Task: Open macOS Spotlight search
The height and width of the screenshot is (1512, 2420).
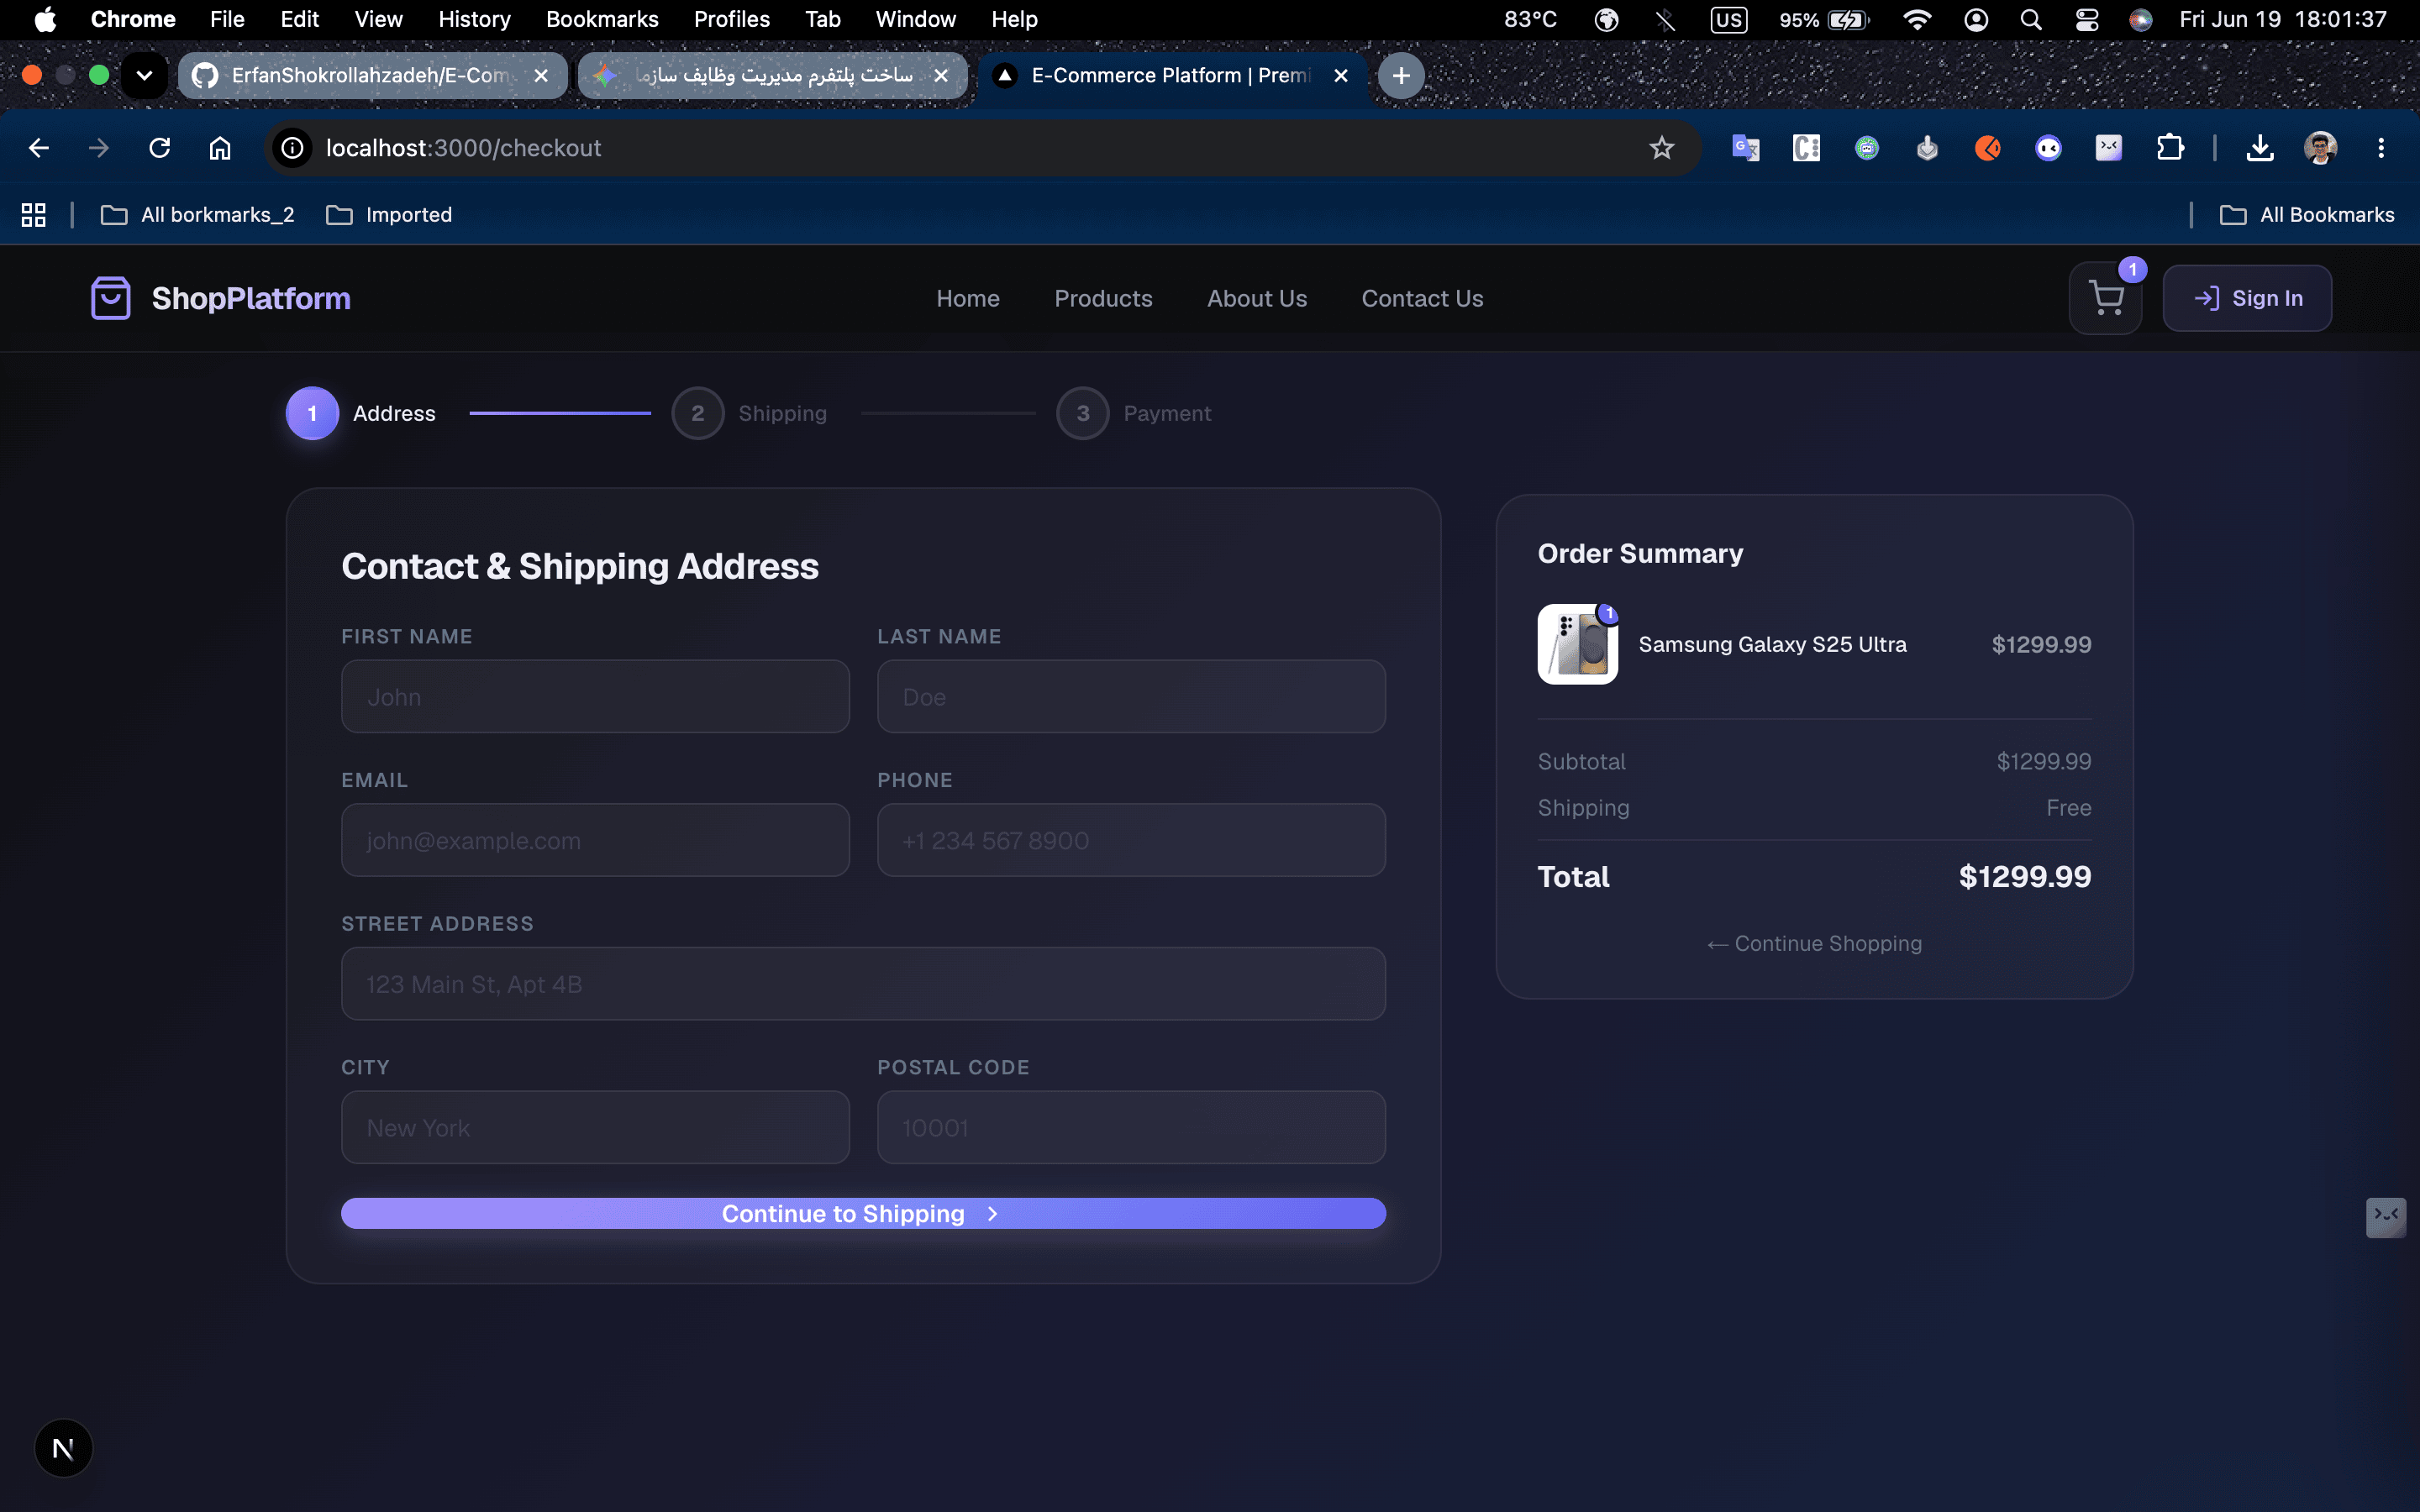Action: (2030, 19)
